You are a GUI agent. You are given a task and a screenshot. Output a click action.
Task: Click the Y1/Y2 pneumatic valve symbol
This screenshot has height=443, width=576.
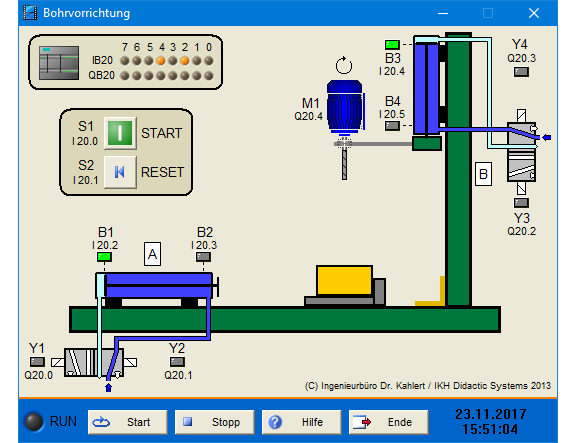(94, 363)
